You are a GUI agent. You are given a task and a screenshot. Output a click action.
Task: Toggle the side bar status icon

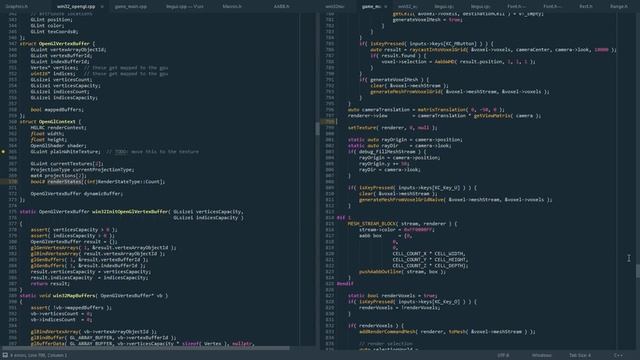point(5,355)
